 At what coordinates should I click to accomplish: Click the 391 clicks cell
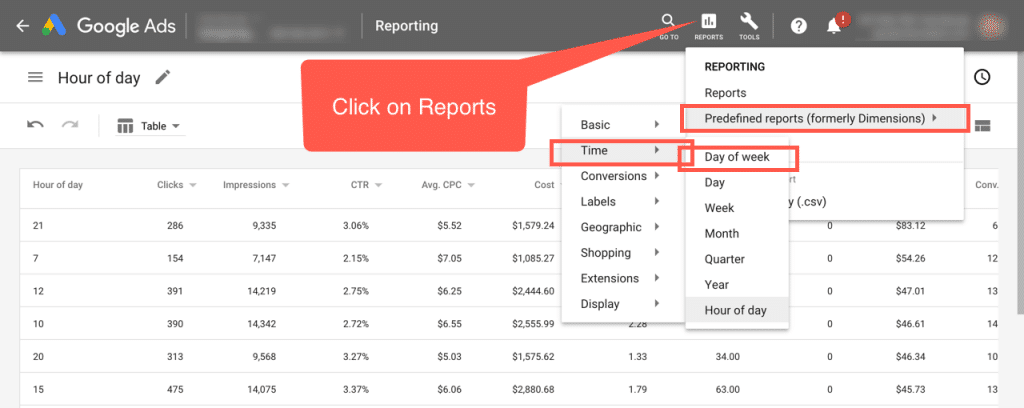(175, 291)
